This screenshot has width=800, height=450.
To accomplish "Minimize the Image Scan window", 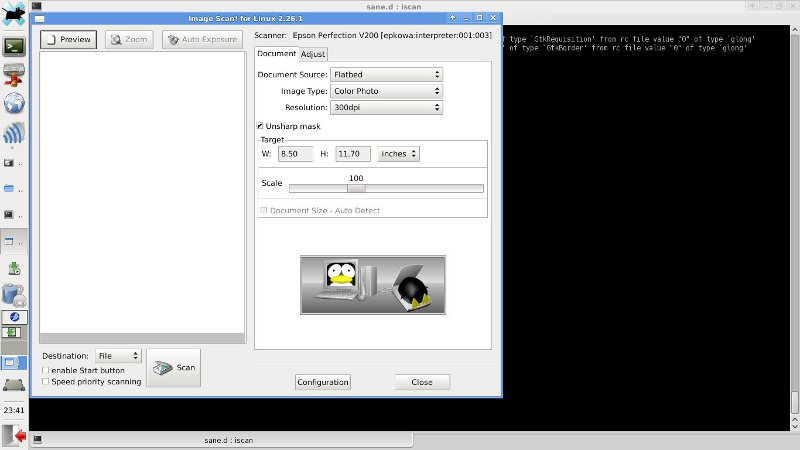I will coord(466,18).
